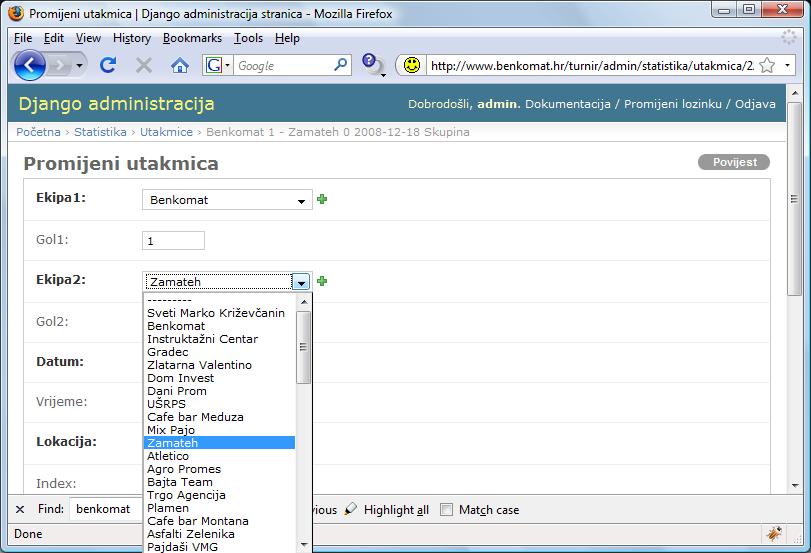The image size is (811, 553).
Task: Click the Gol1 input field
Action: pyautogui.click(x=173, y=241)
